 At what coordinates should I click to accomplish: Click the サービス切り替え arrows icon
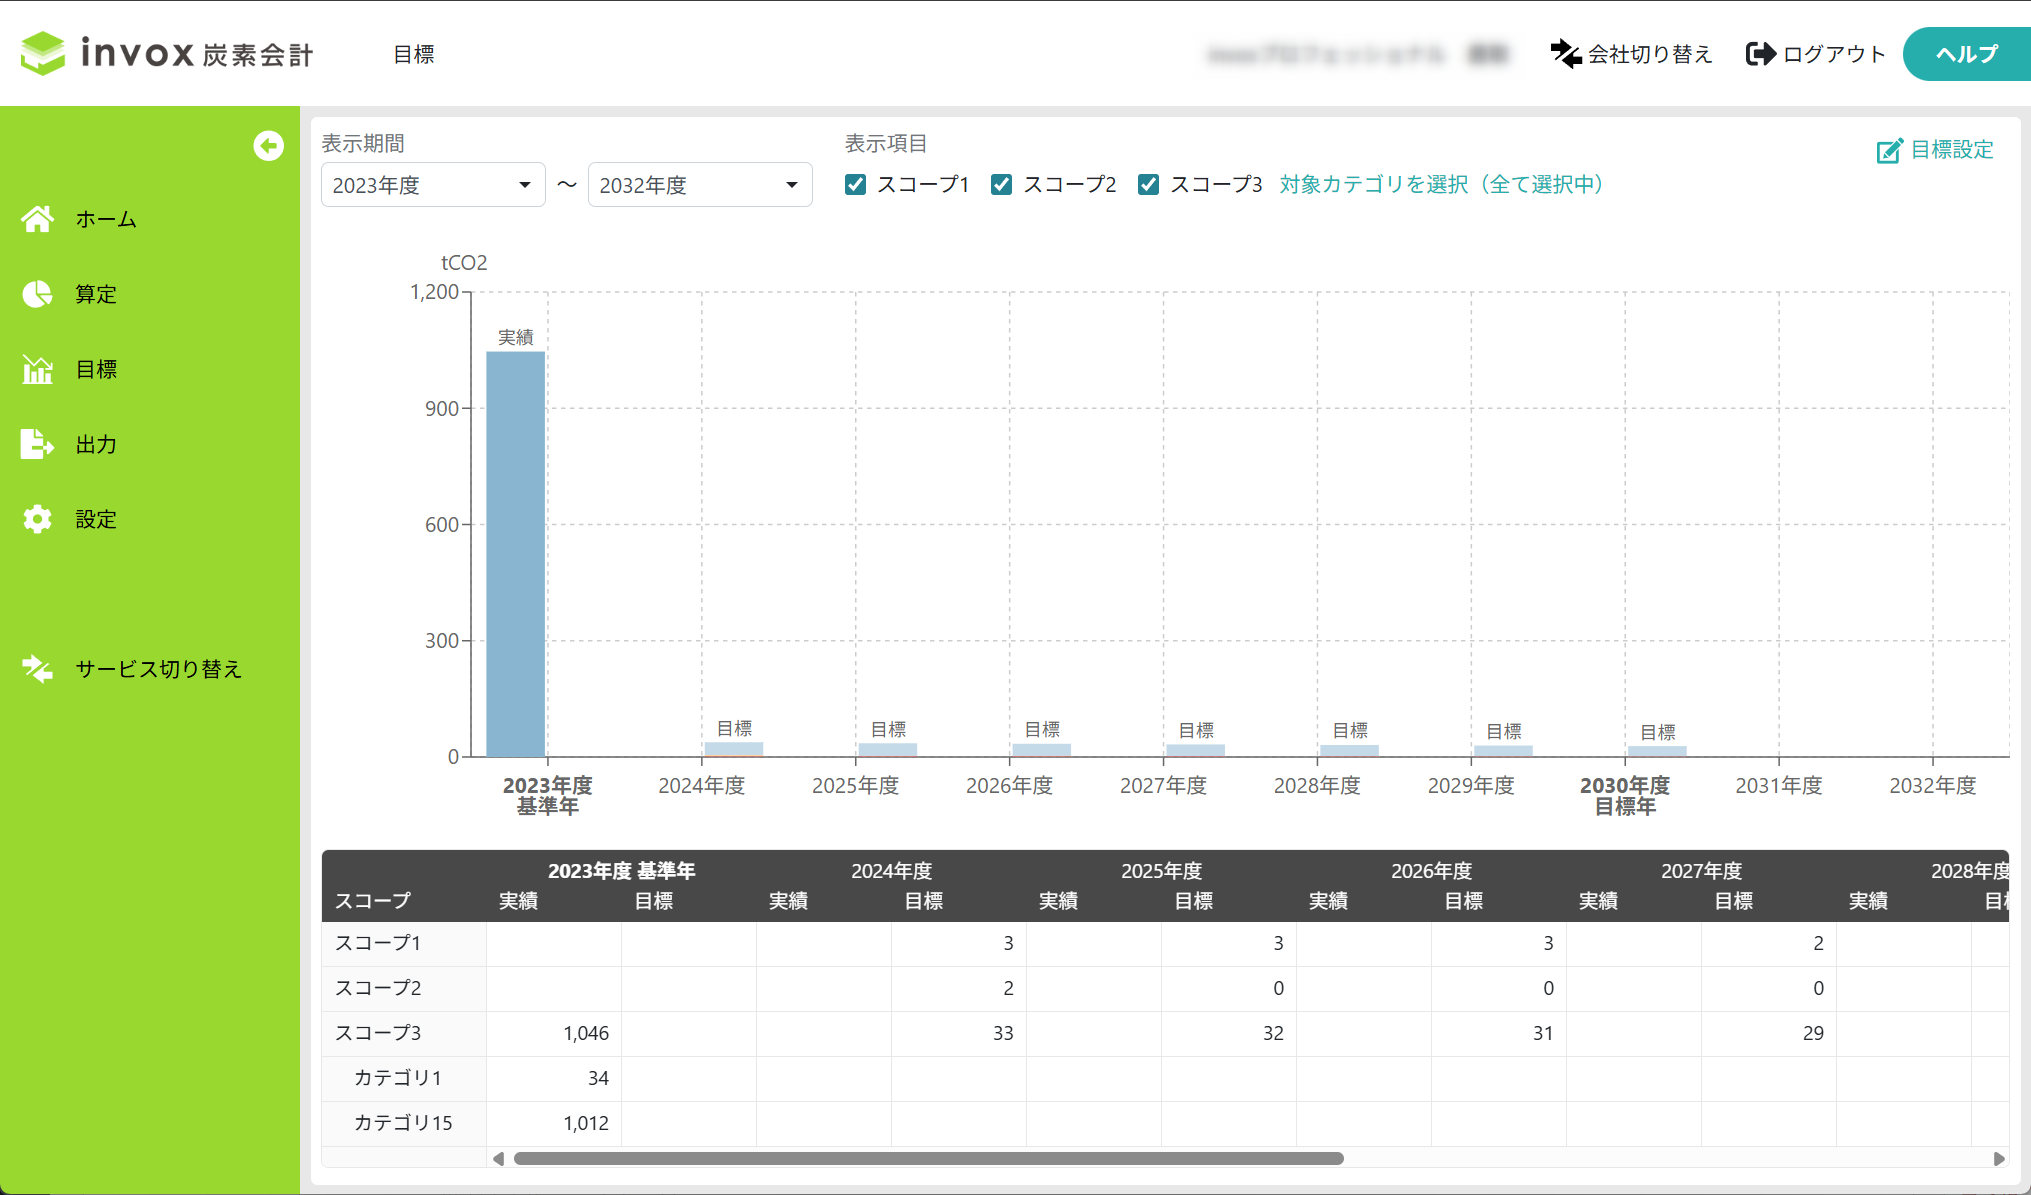[38, 669]
